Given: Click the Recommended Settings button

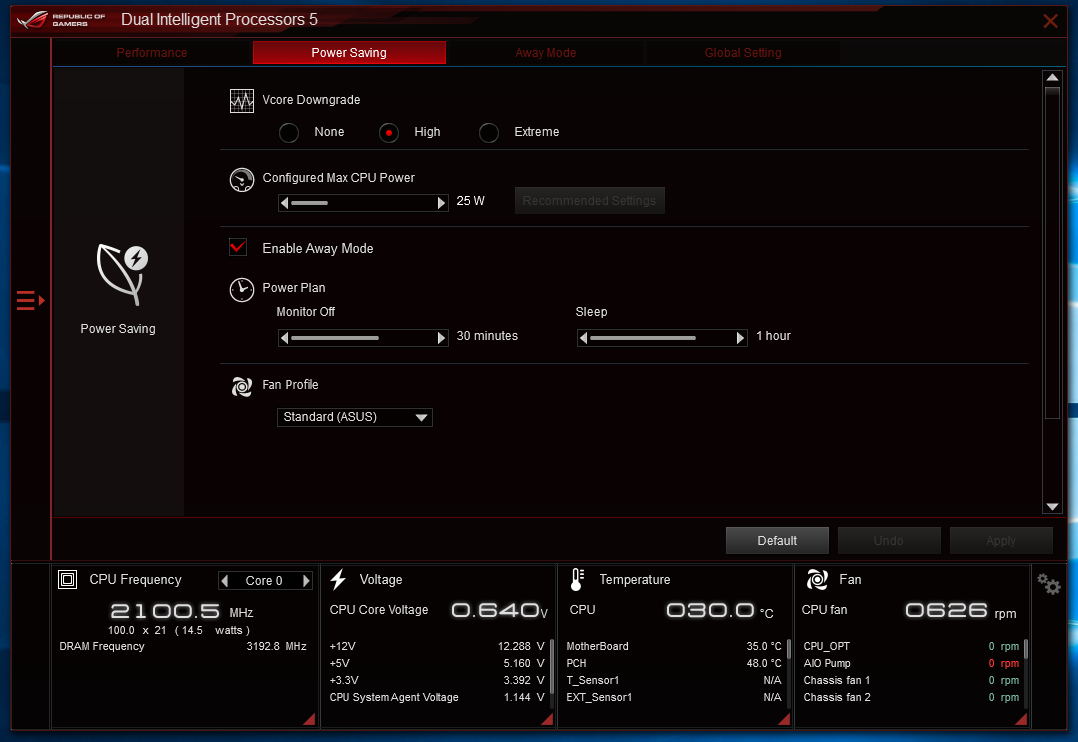Looking at the screenshot, I should click(589, 201).
